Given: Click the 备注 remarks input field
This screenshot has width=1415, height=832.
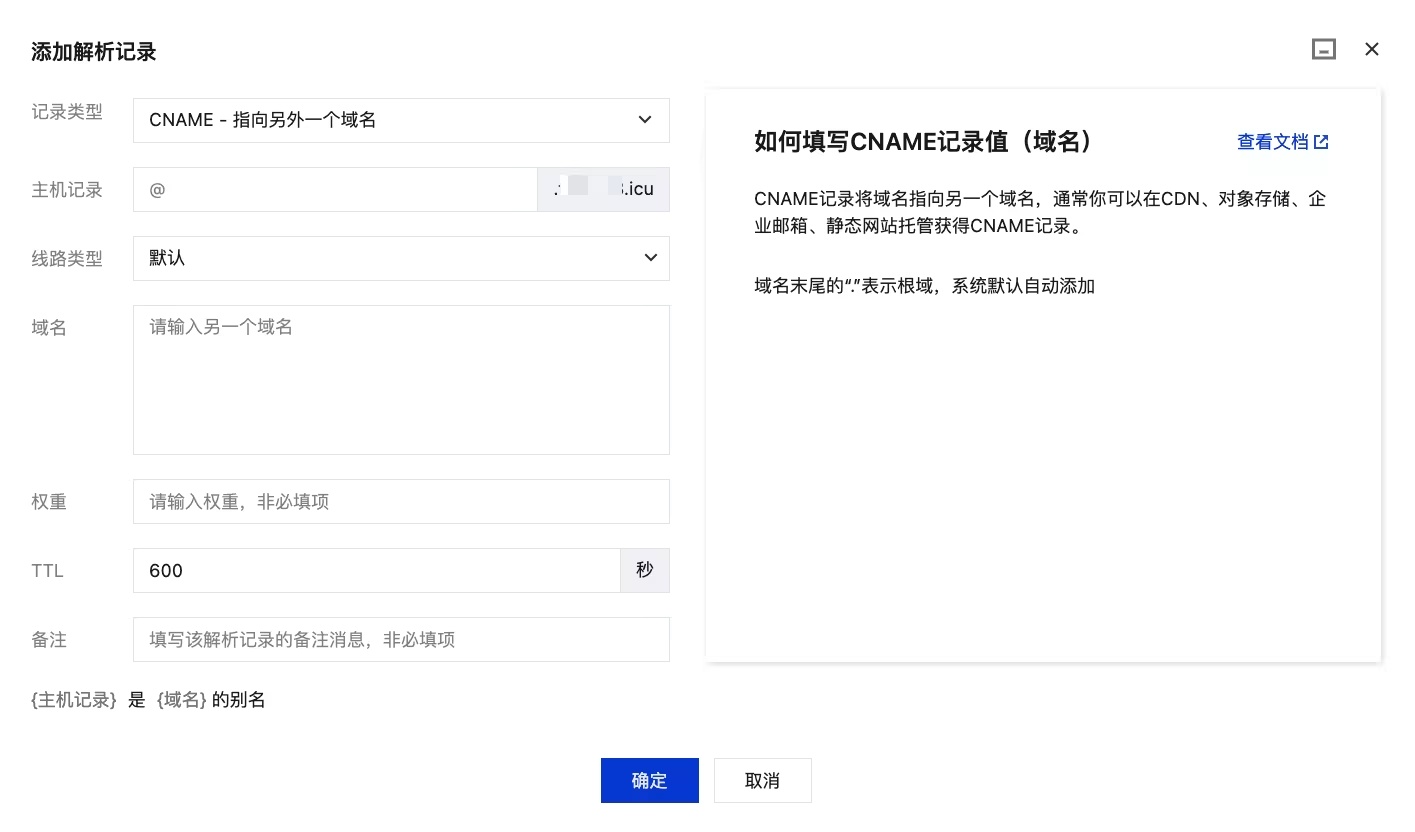Looking at the screenshot, I should (400, 639).
